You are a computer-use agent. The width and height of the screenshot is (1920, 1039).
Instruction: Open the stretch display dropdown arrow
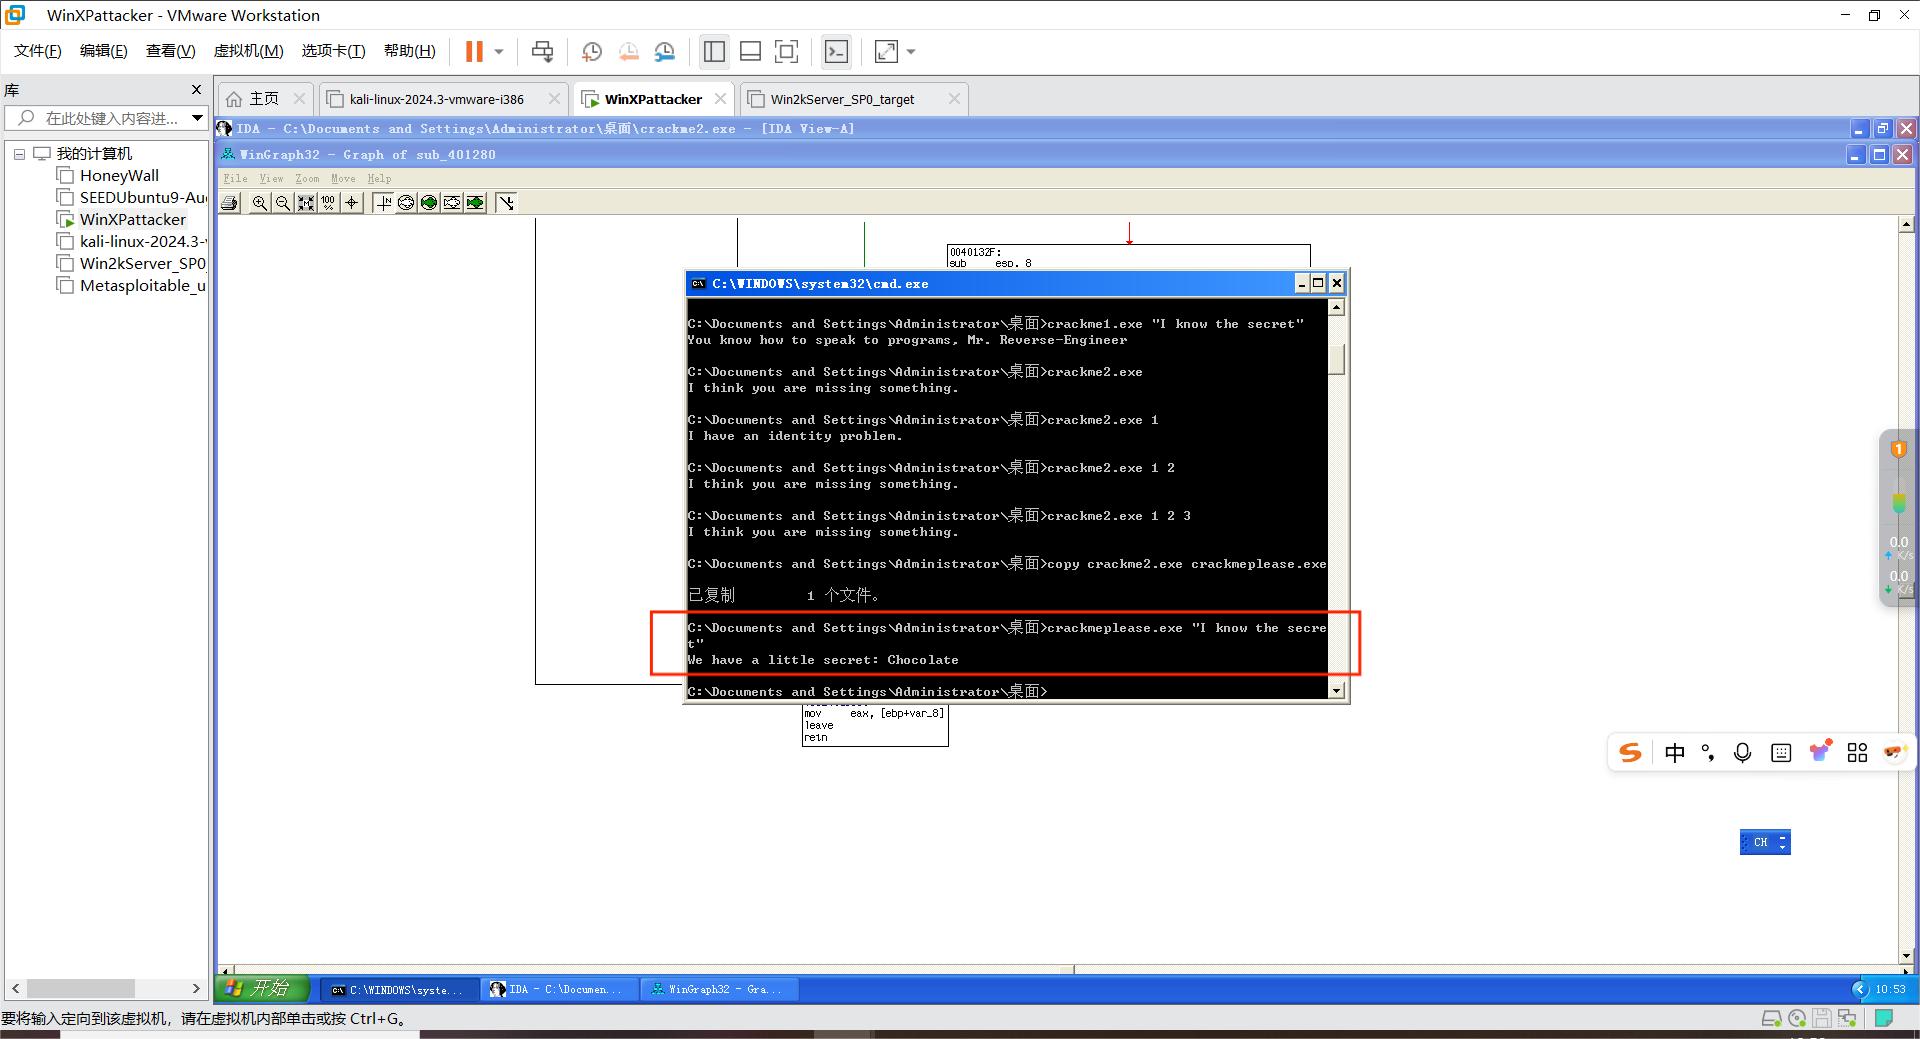pos(911,52)
